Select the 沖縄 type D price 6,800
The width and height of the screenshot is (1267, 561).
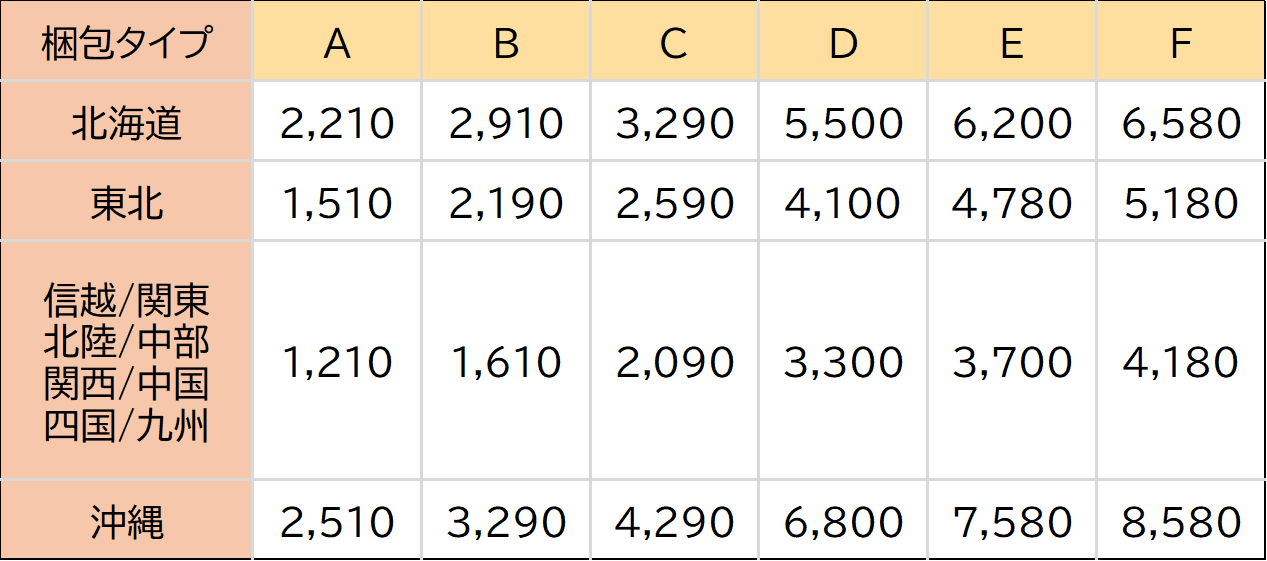(x=843, y=522)
